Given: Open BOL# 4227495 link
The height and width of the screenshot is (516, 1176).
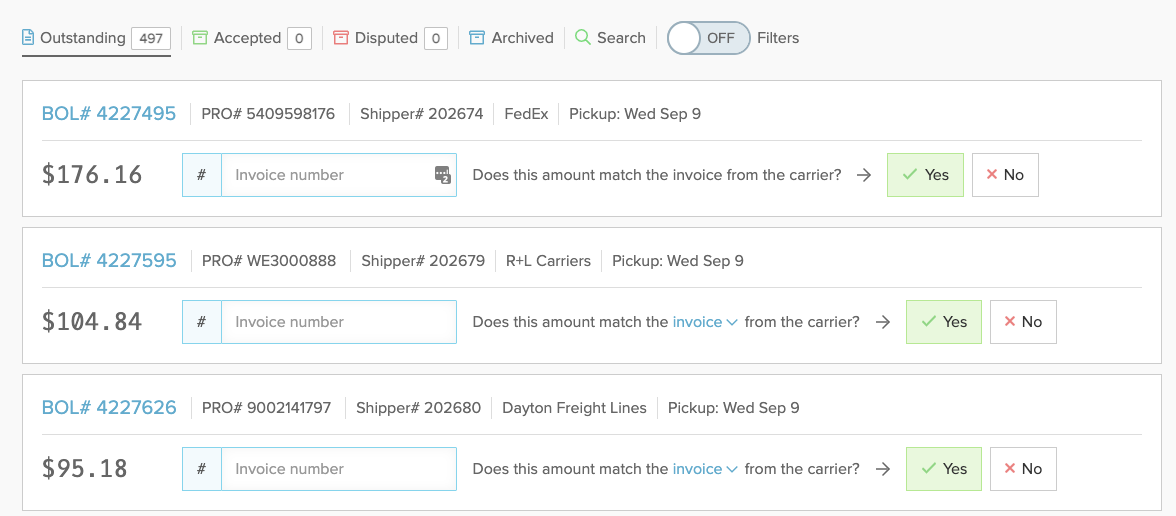Looking at the screenshot, I should pyautogui.click(x=109, y=114).
